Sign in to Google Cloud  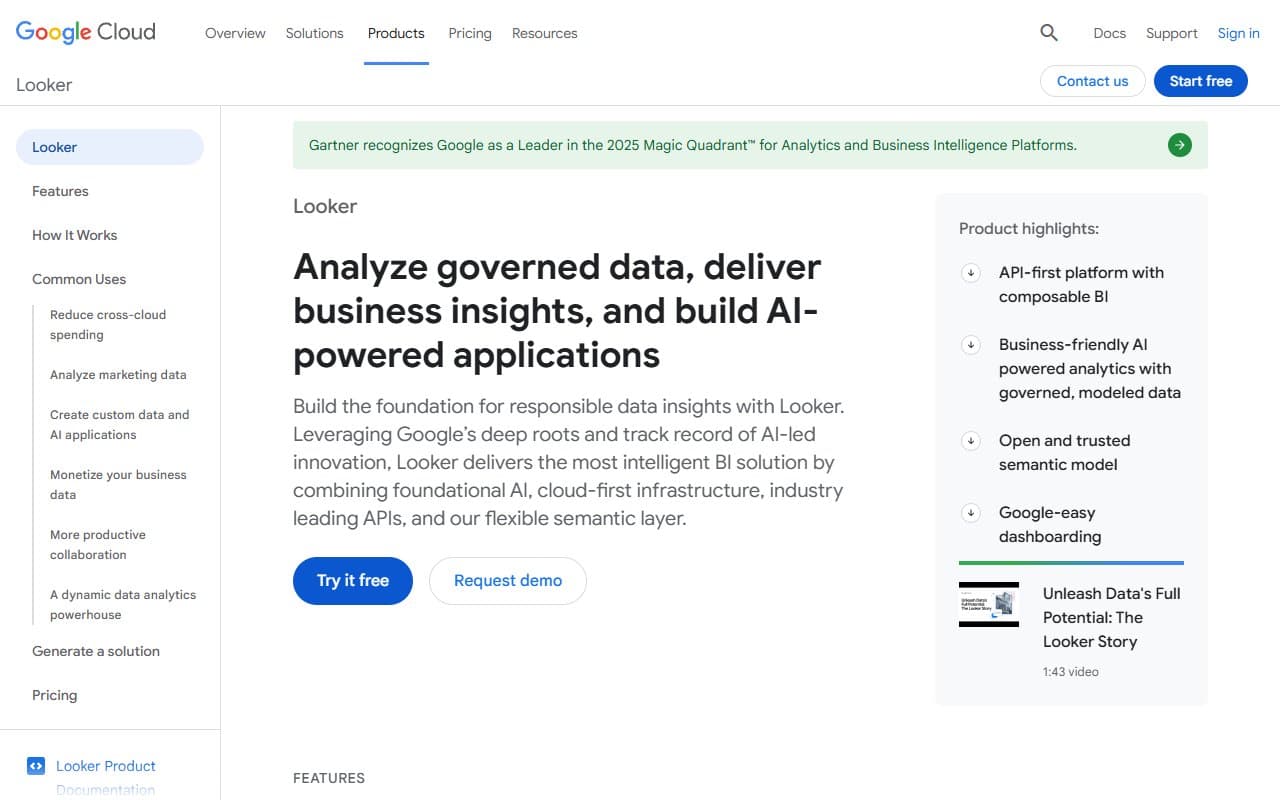coord(1238,33)
